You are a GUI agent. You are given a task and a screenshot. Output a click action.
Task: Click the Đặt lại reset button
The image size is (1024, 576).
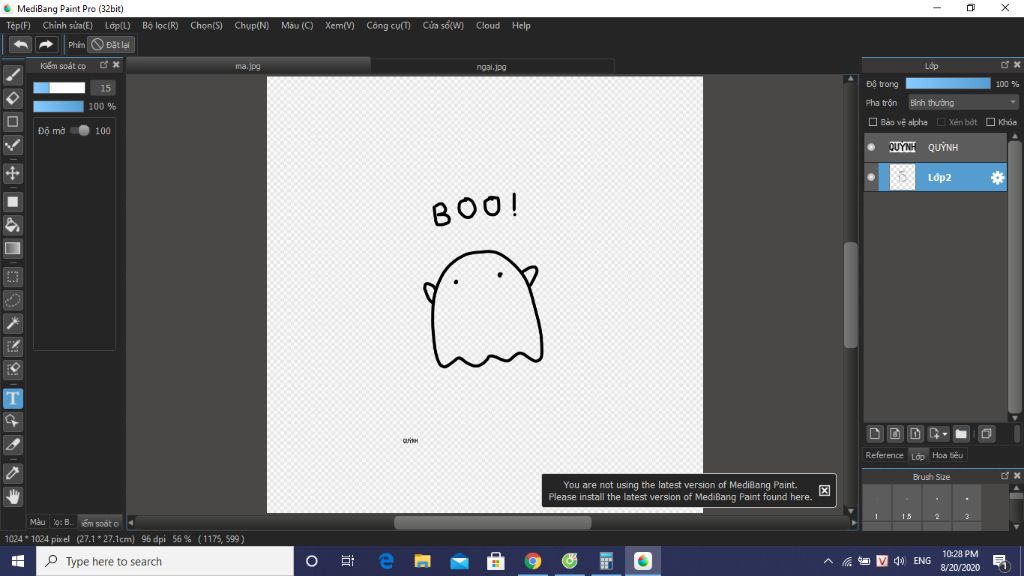[x=111, y=44]
